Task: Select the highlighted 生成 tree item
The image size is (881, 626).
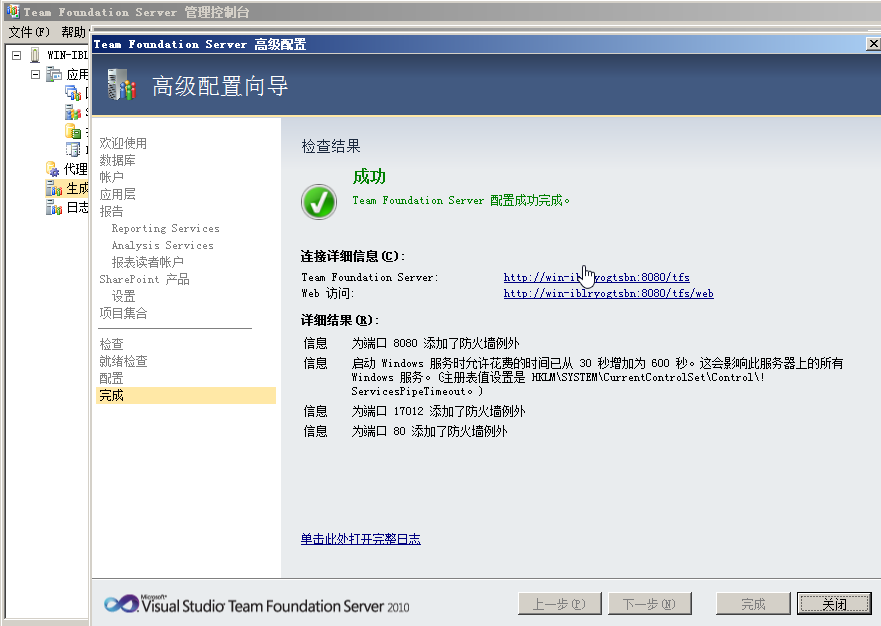Action: tap(67, 188)
